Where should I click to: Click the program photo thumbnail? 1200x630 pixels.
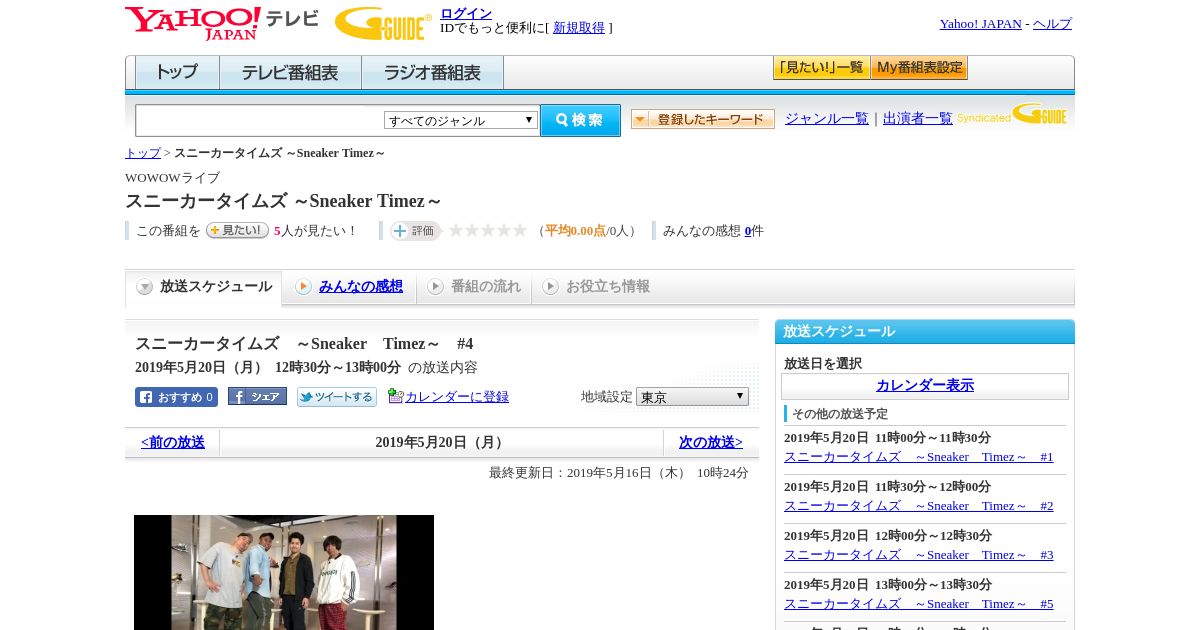[x=284, y=572]
